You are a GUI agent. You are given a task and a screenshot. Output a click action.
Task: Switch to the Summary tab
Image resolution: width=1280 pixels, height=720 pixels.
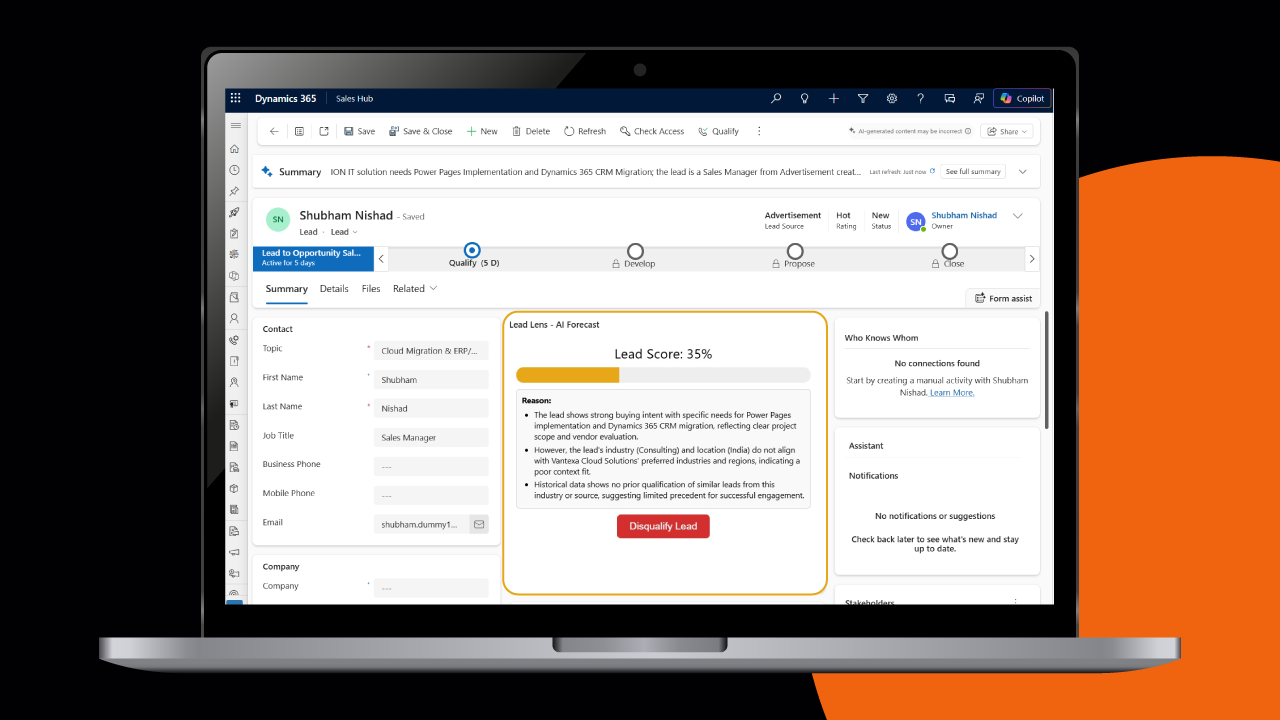click(287, 289)
